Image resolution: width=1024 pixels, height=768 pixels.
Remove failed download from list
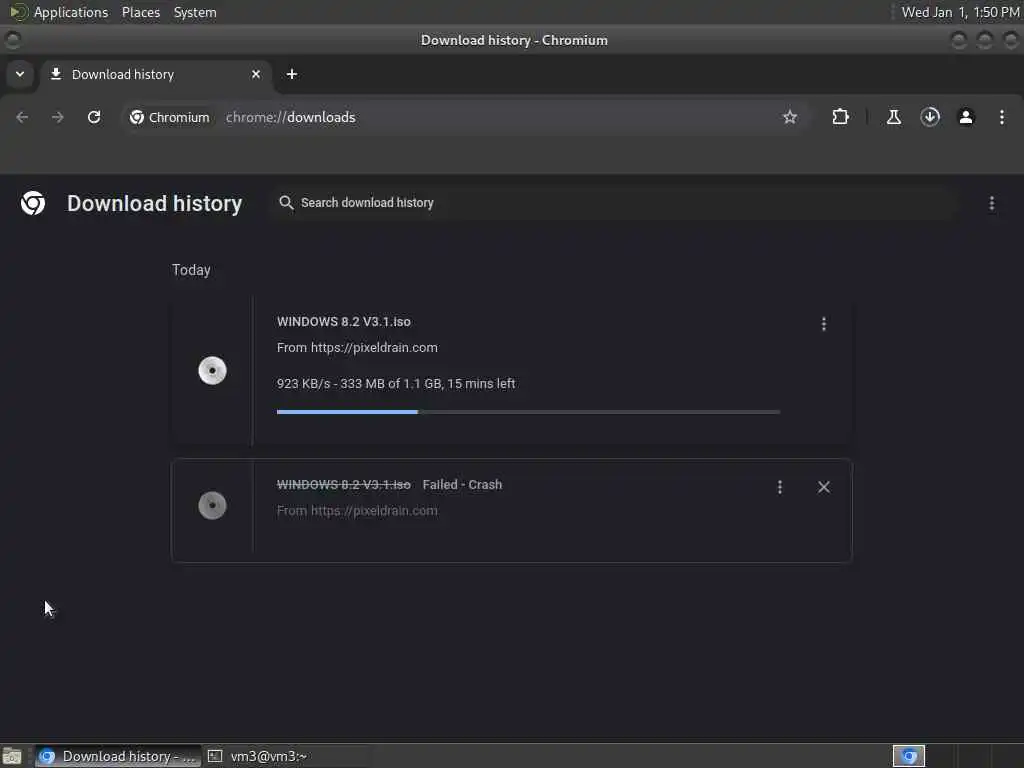824,487
